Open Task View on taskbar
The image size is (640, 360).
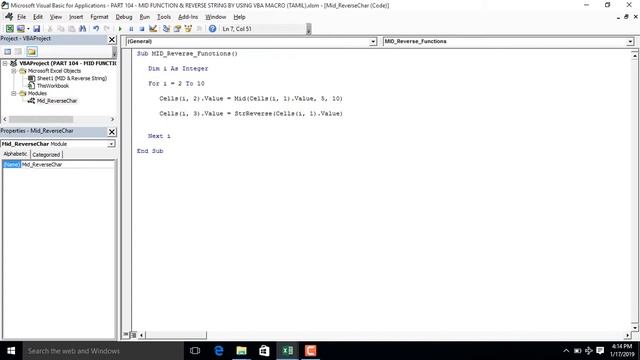[195, 351]
